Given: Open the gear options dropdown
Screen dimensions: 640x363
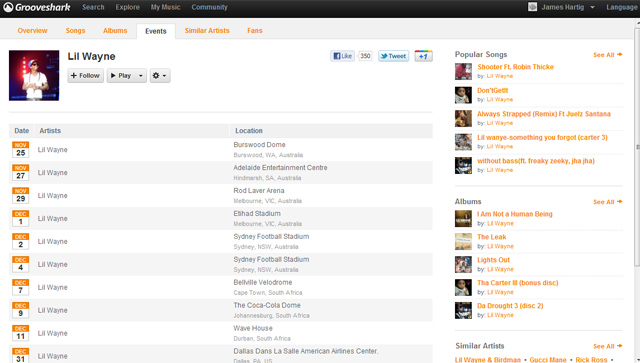Looking at the screenshot, I should pos(160,76).
